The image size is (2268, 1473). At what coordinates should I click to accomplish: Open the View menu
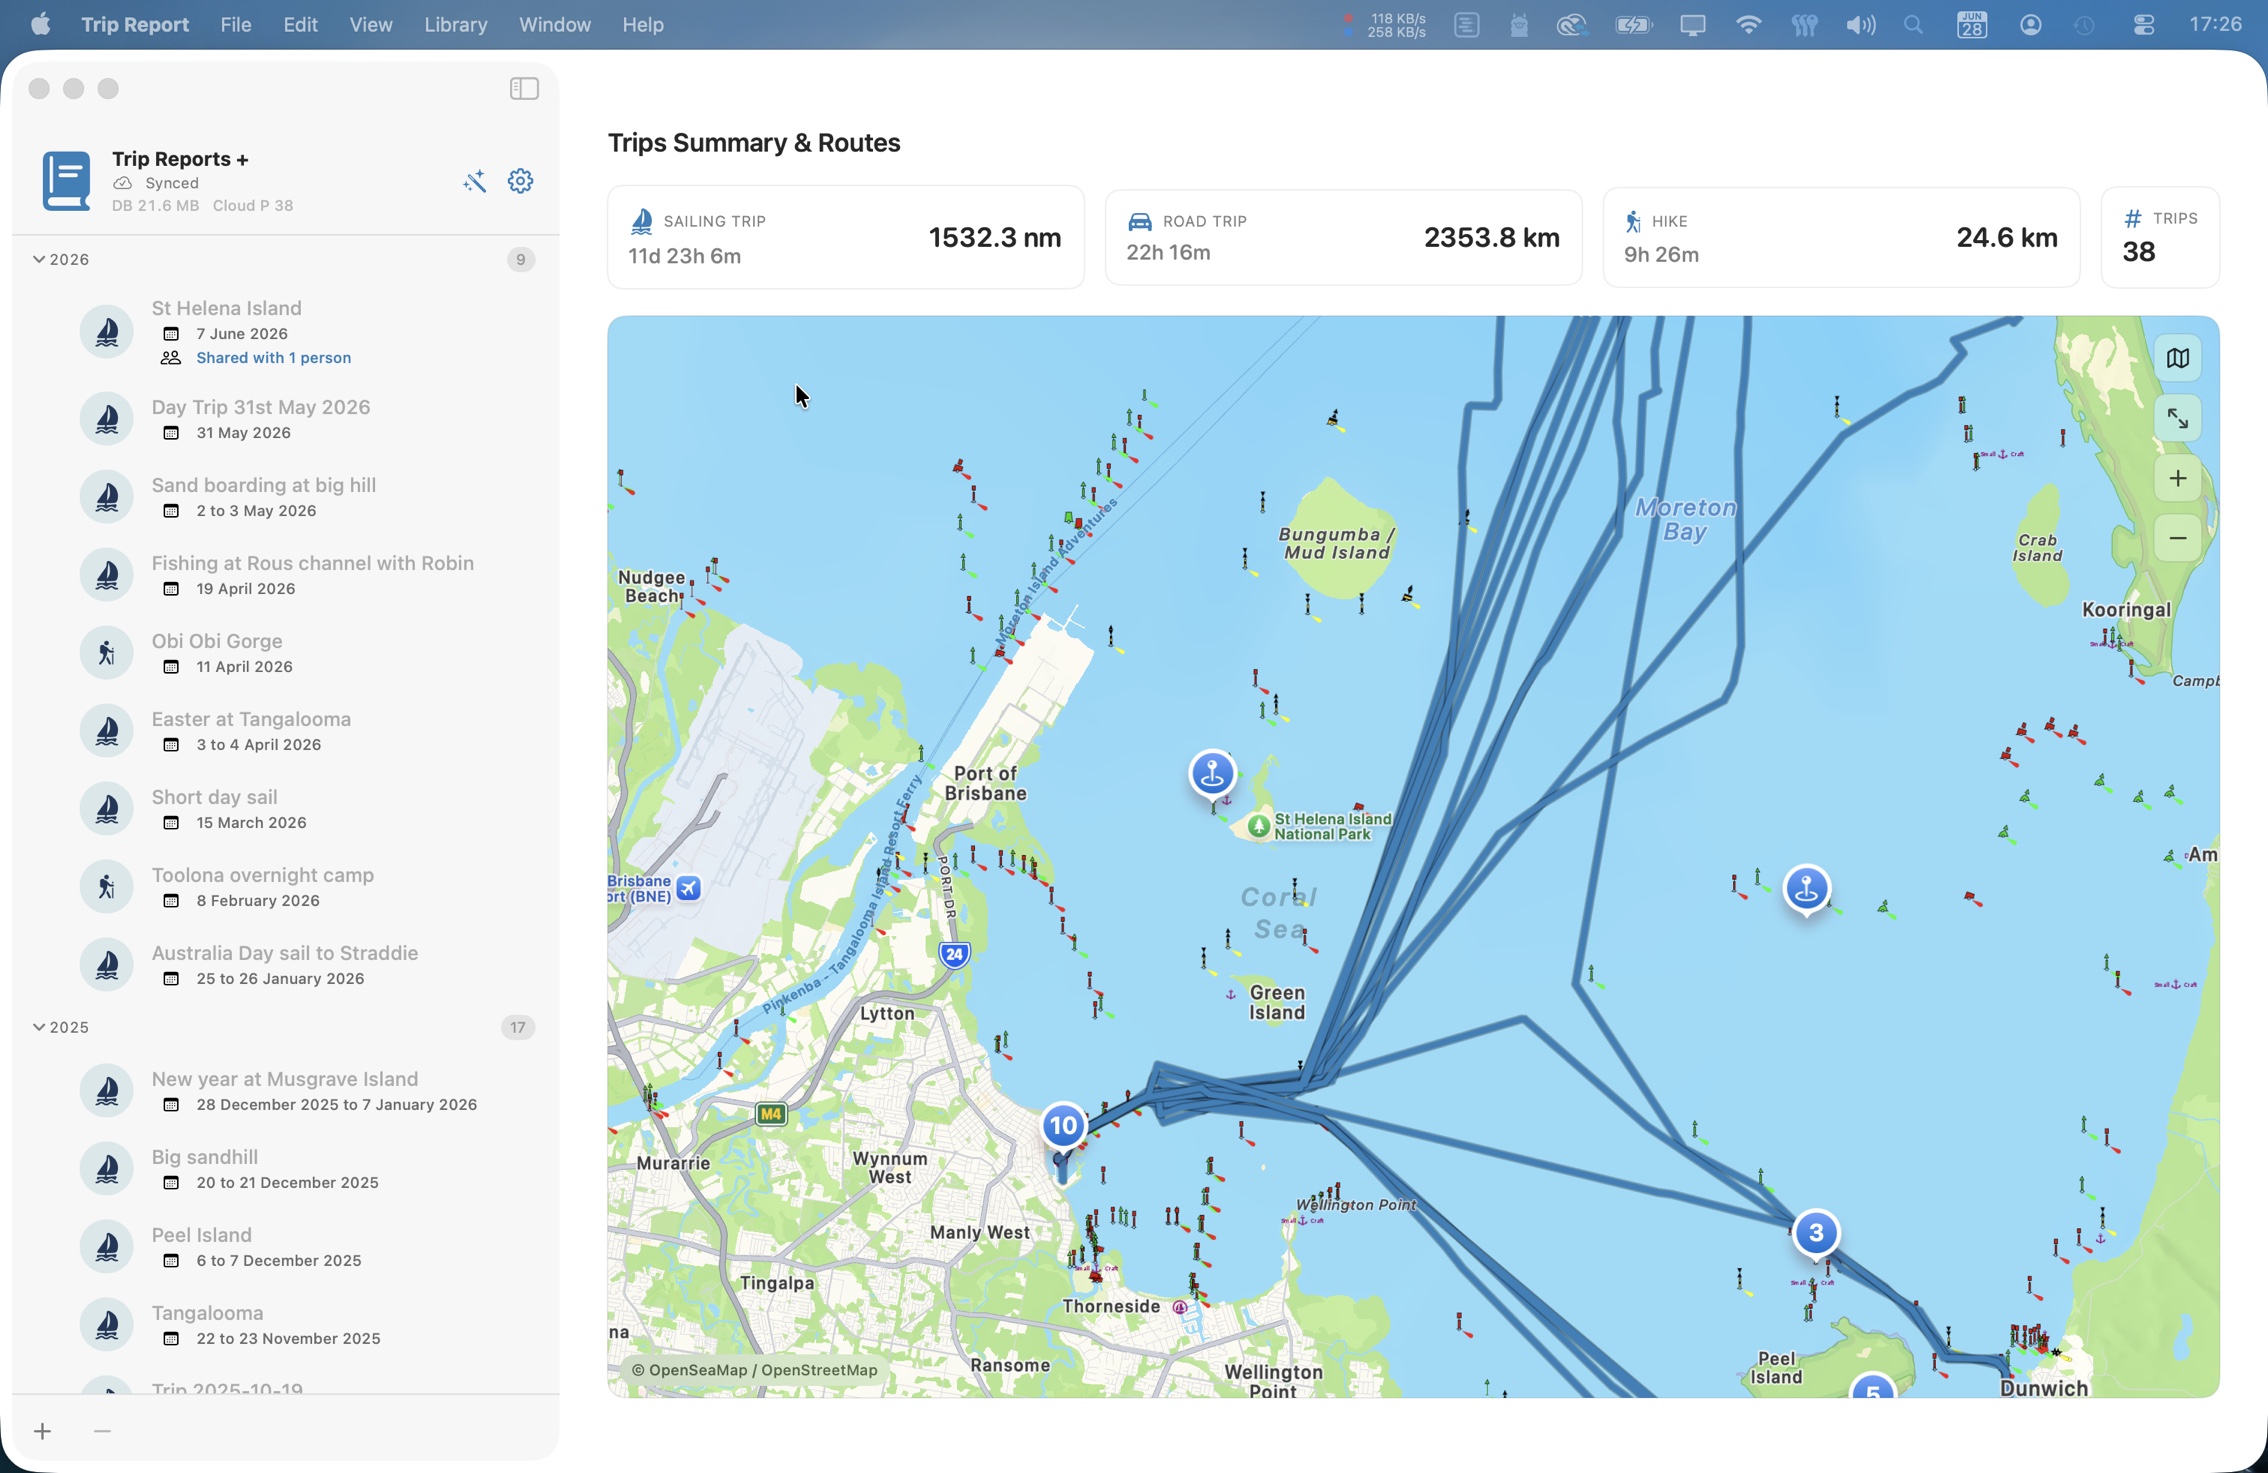click(x=370, y=25)
